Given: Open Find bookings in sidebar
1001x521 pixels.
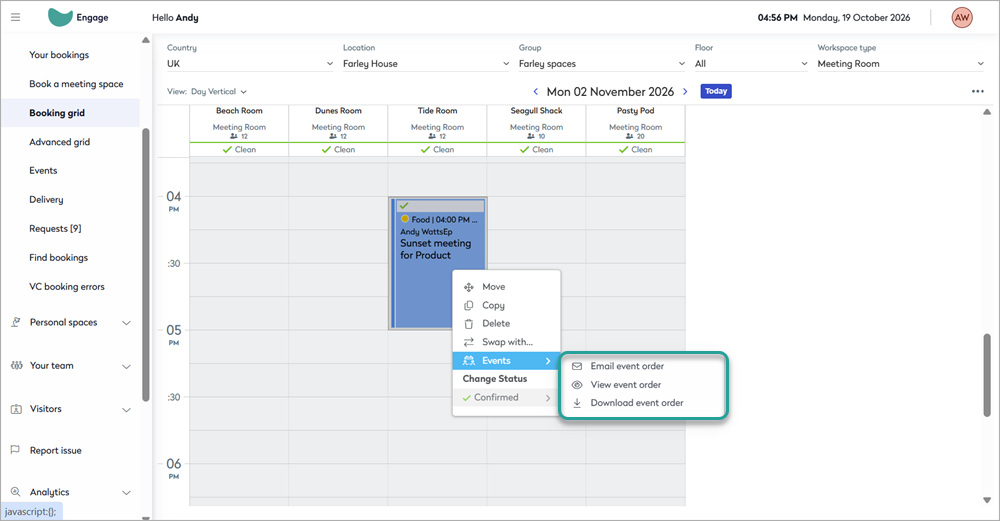Looking at the screenshot, I should coord(58,258).
